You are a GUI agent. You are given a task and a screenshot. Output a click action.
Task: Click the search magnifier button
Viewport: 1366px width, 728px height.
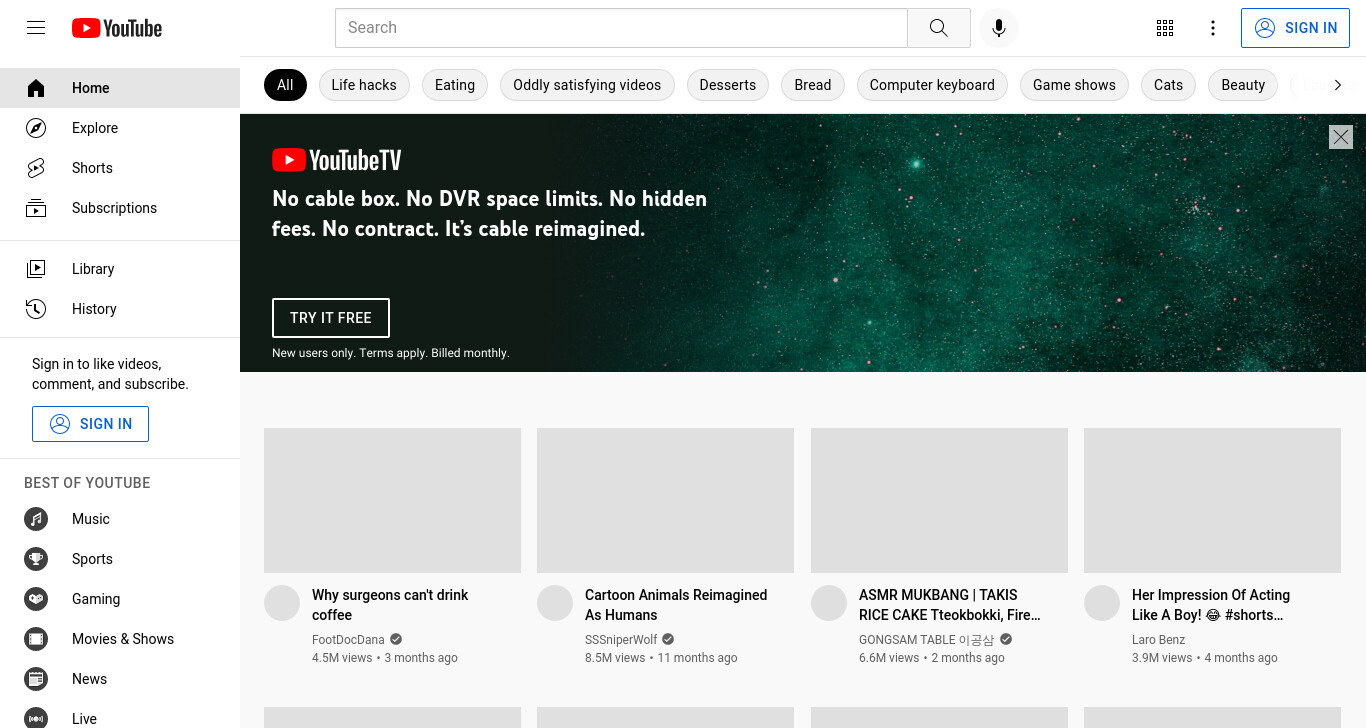[938, 28]
